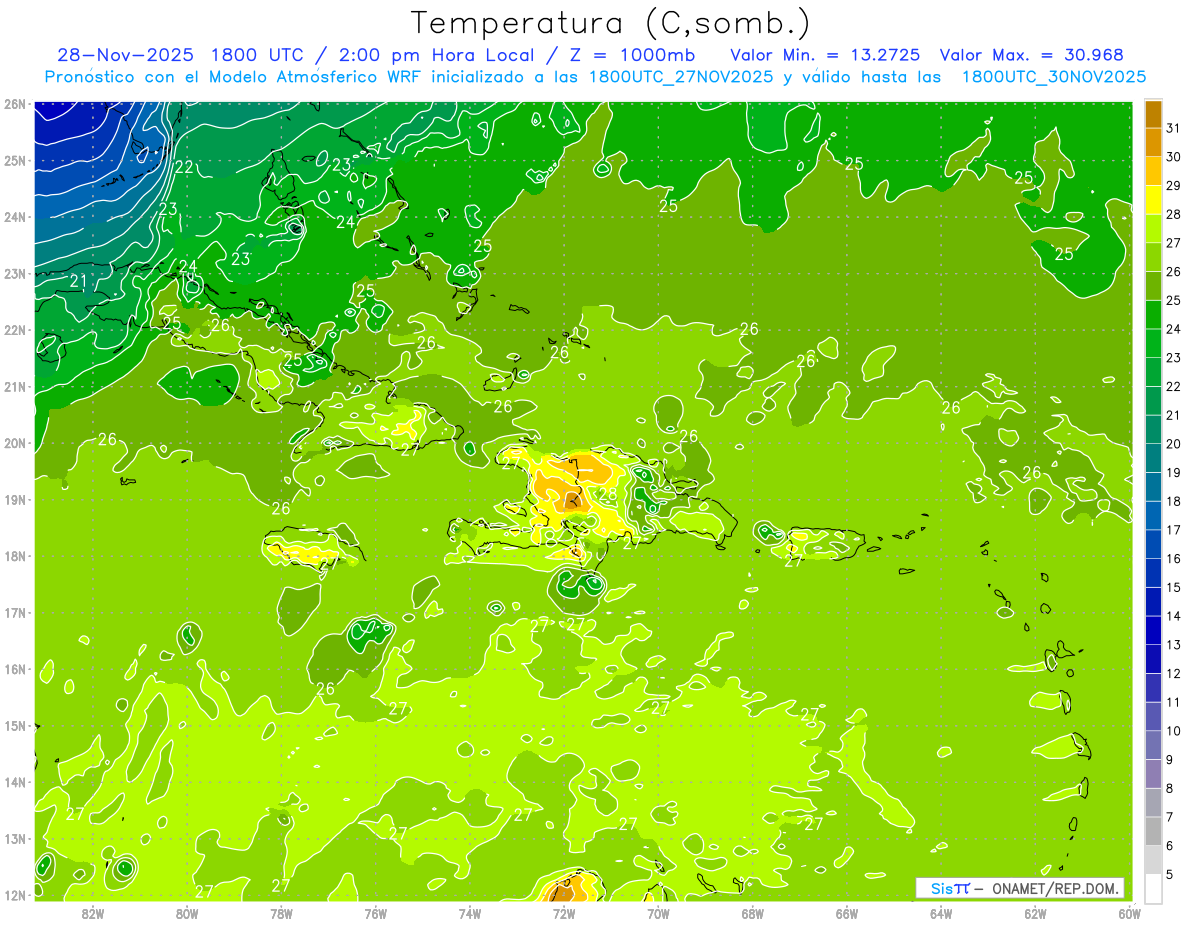Pick the yellow swatch between 28 and 29
Image resolution: width=1200 pixels, height=927 pixels.
point(1153,199)
